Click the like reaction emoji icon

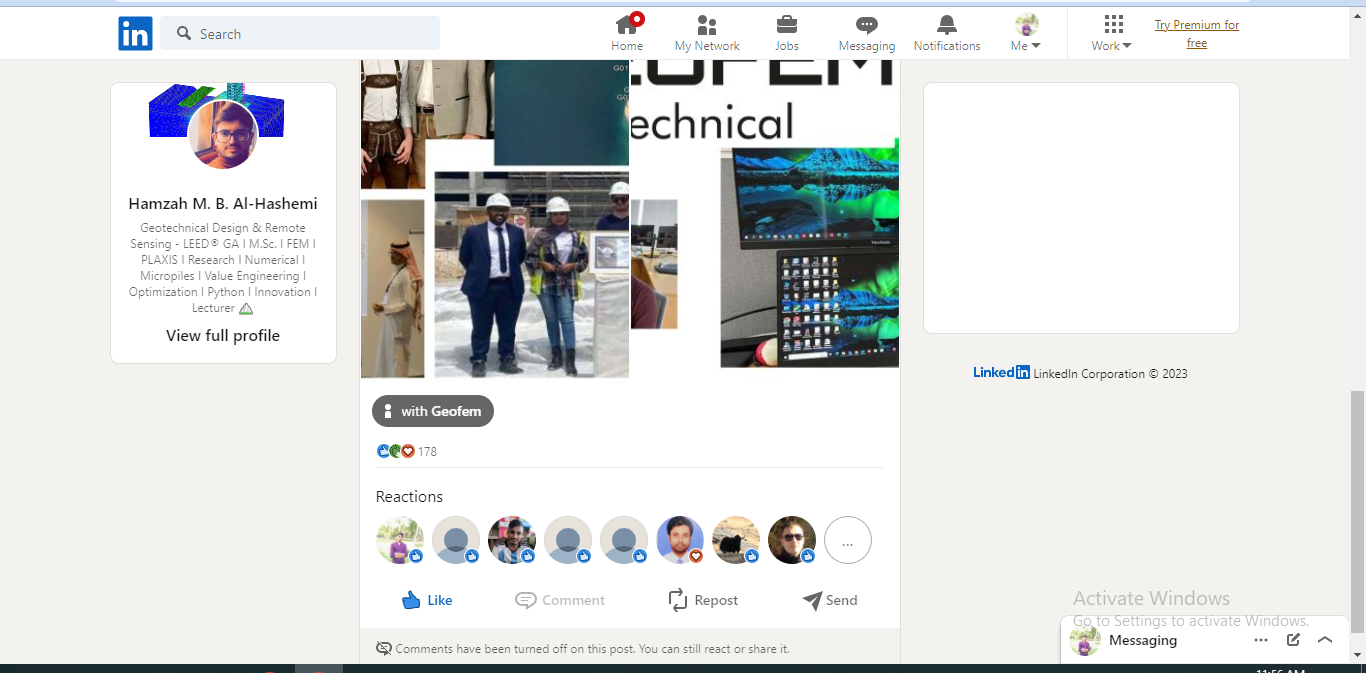pos(383,451)
